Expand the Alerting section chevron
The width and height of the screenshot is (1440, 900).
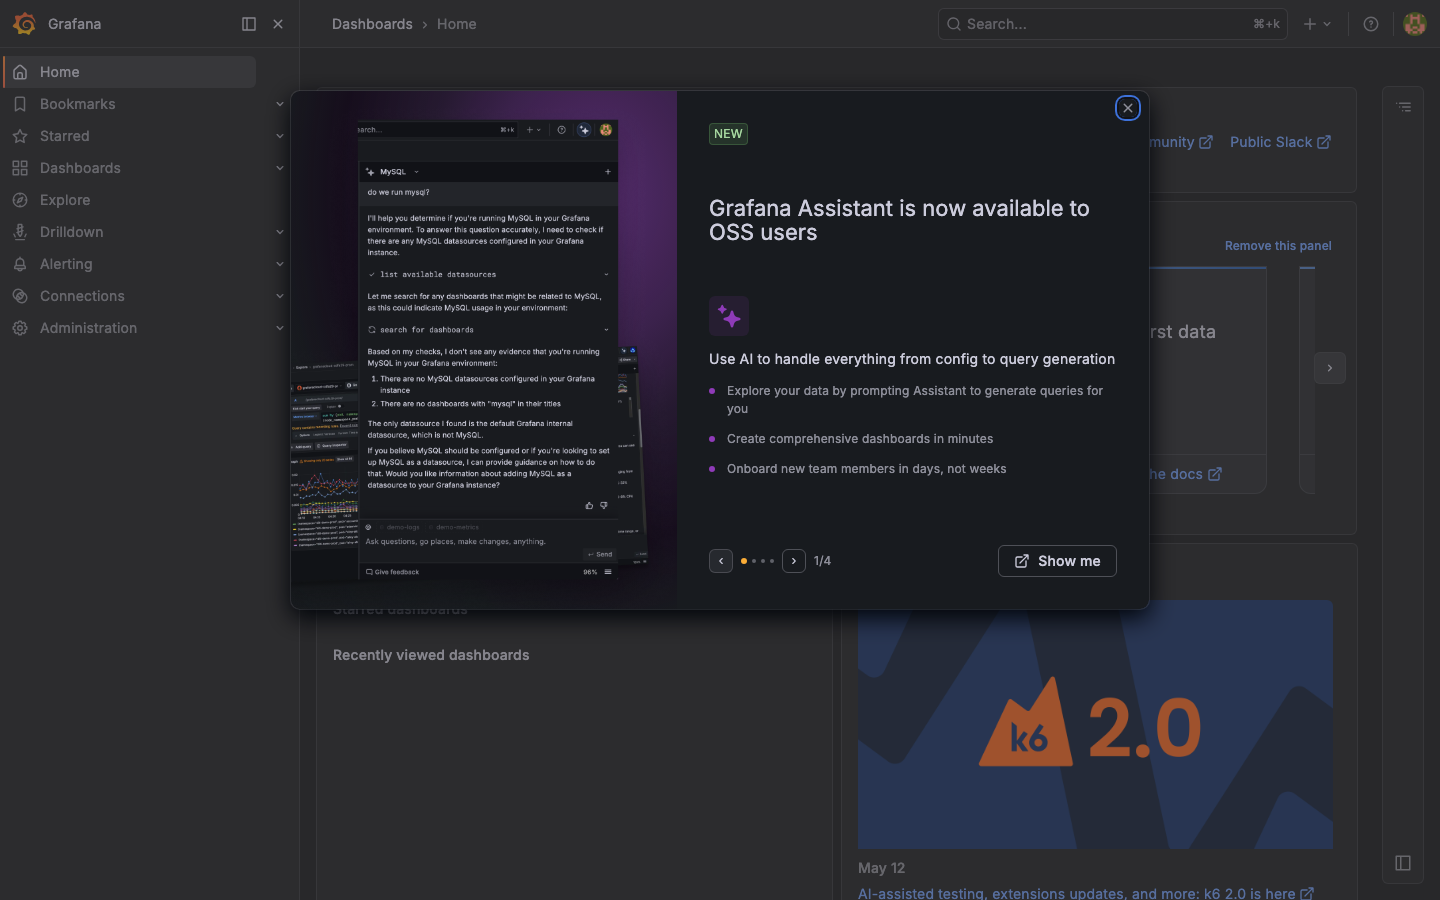280,264
